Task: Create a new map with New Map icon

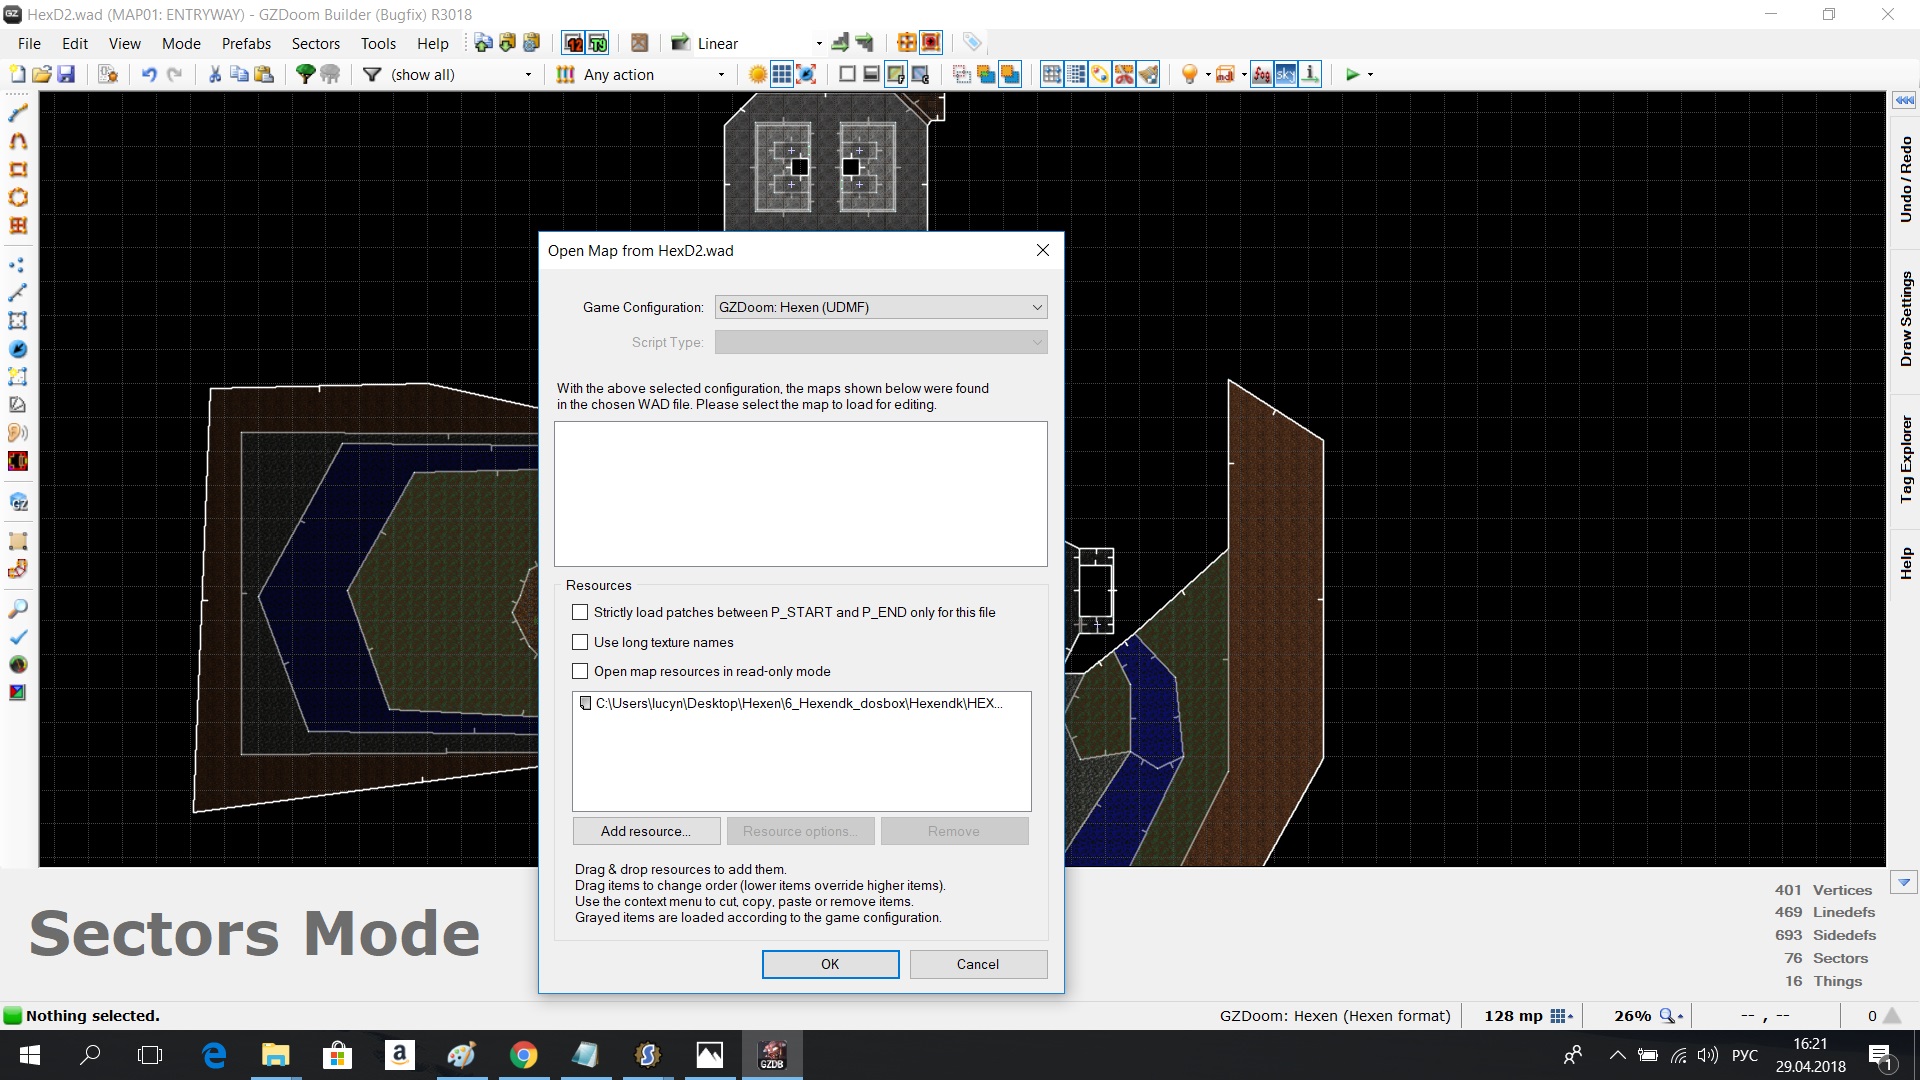Action: tap(17, 74)
